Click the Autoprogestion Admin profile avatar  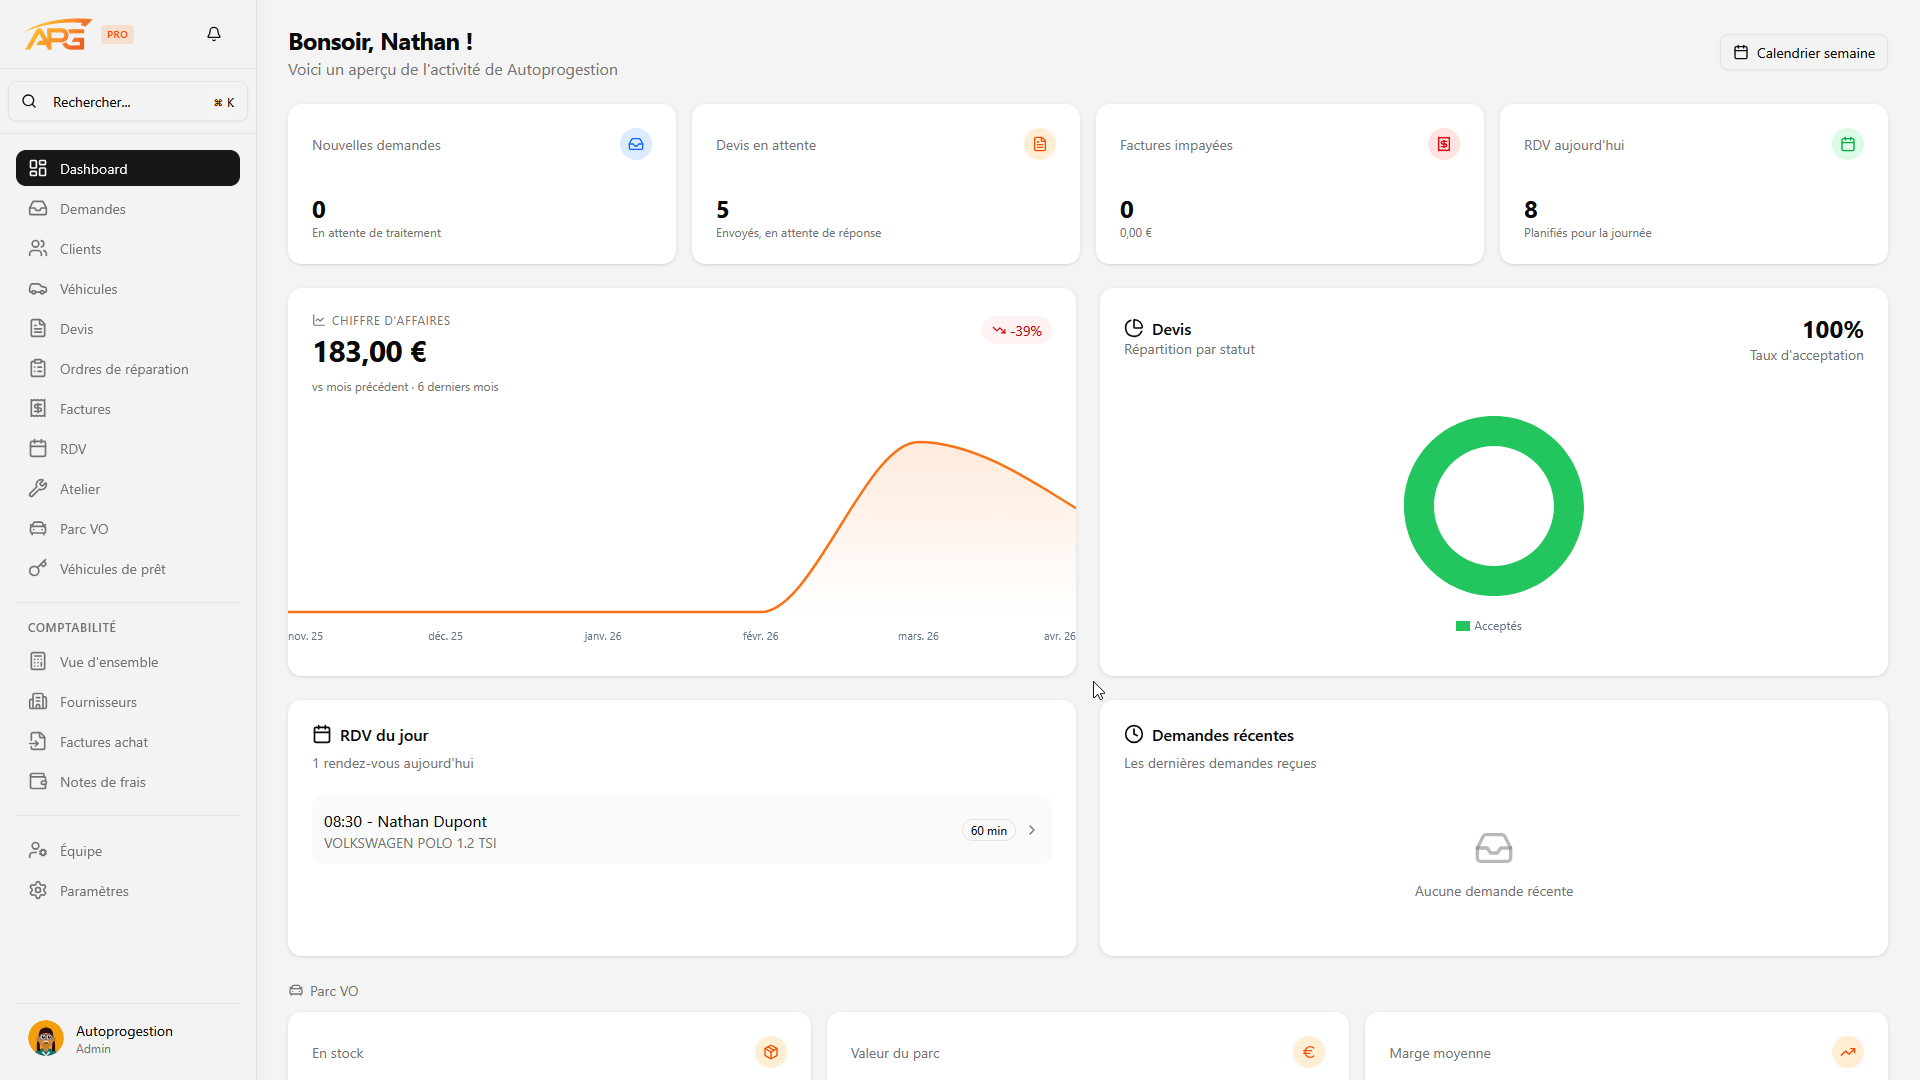(45, 1038)
